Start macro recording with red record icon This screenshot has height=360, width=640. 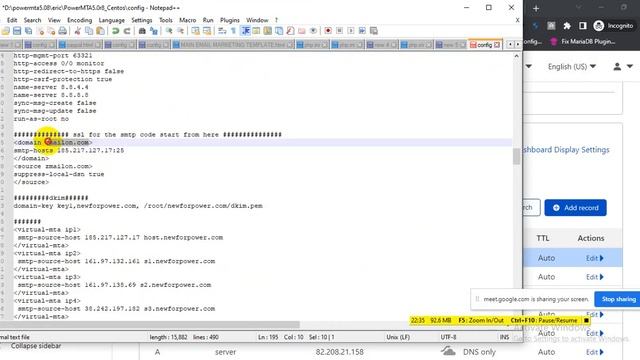[x=328, y=31]
